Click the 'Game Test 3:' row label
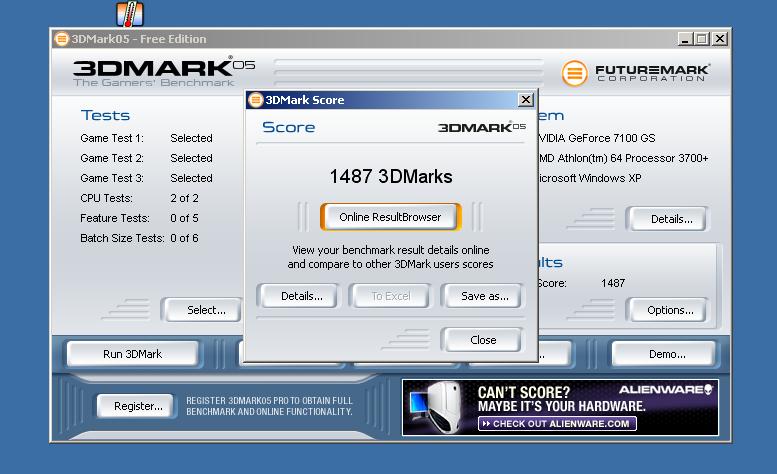The height and width of the screenshot is (474, 777). (x=112, y=178)
